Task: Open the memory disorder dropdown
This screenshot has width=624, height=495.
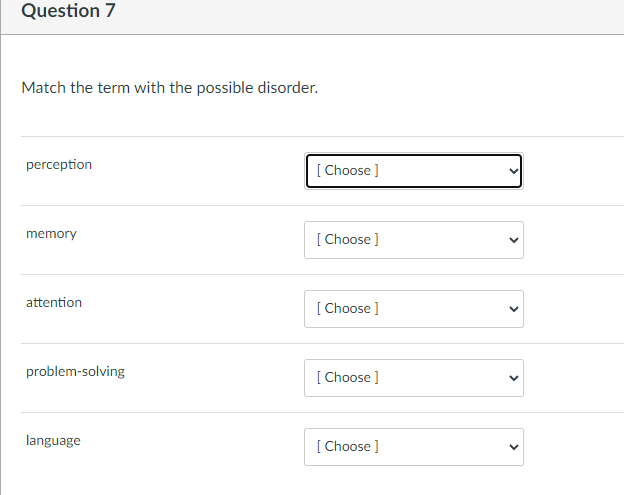Action: pyautogui.click(x=413, y=240)
